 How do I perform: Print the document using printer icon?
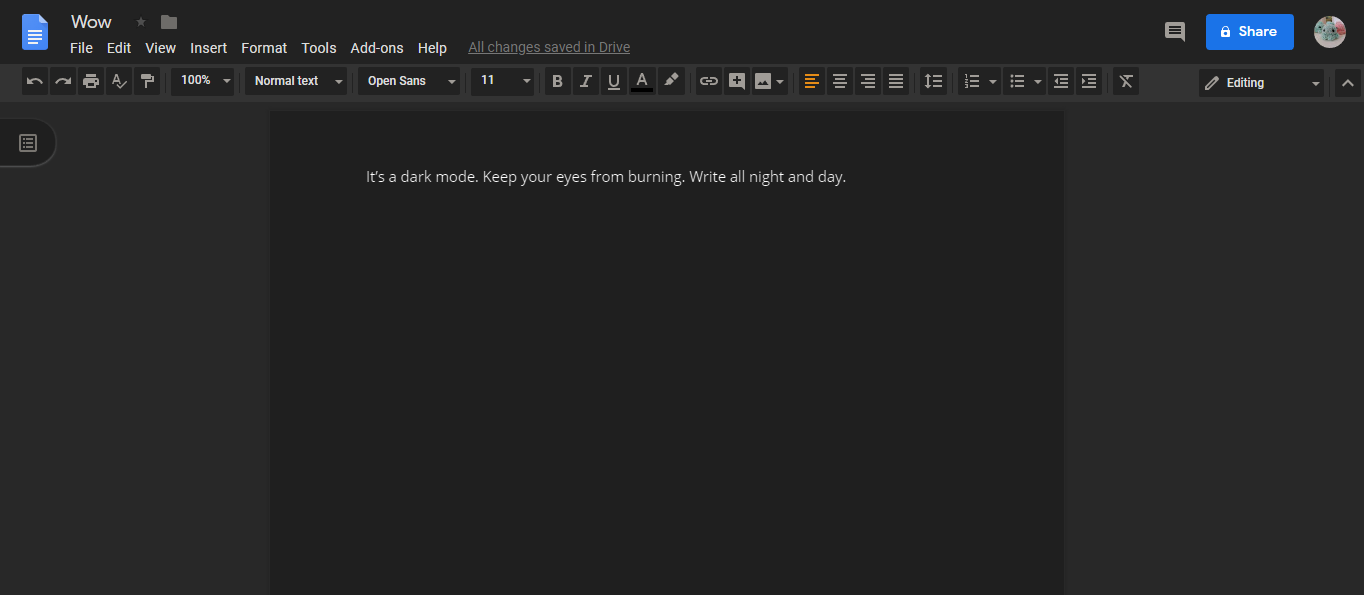91,81
